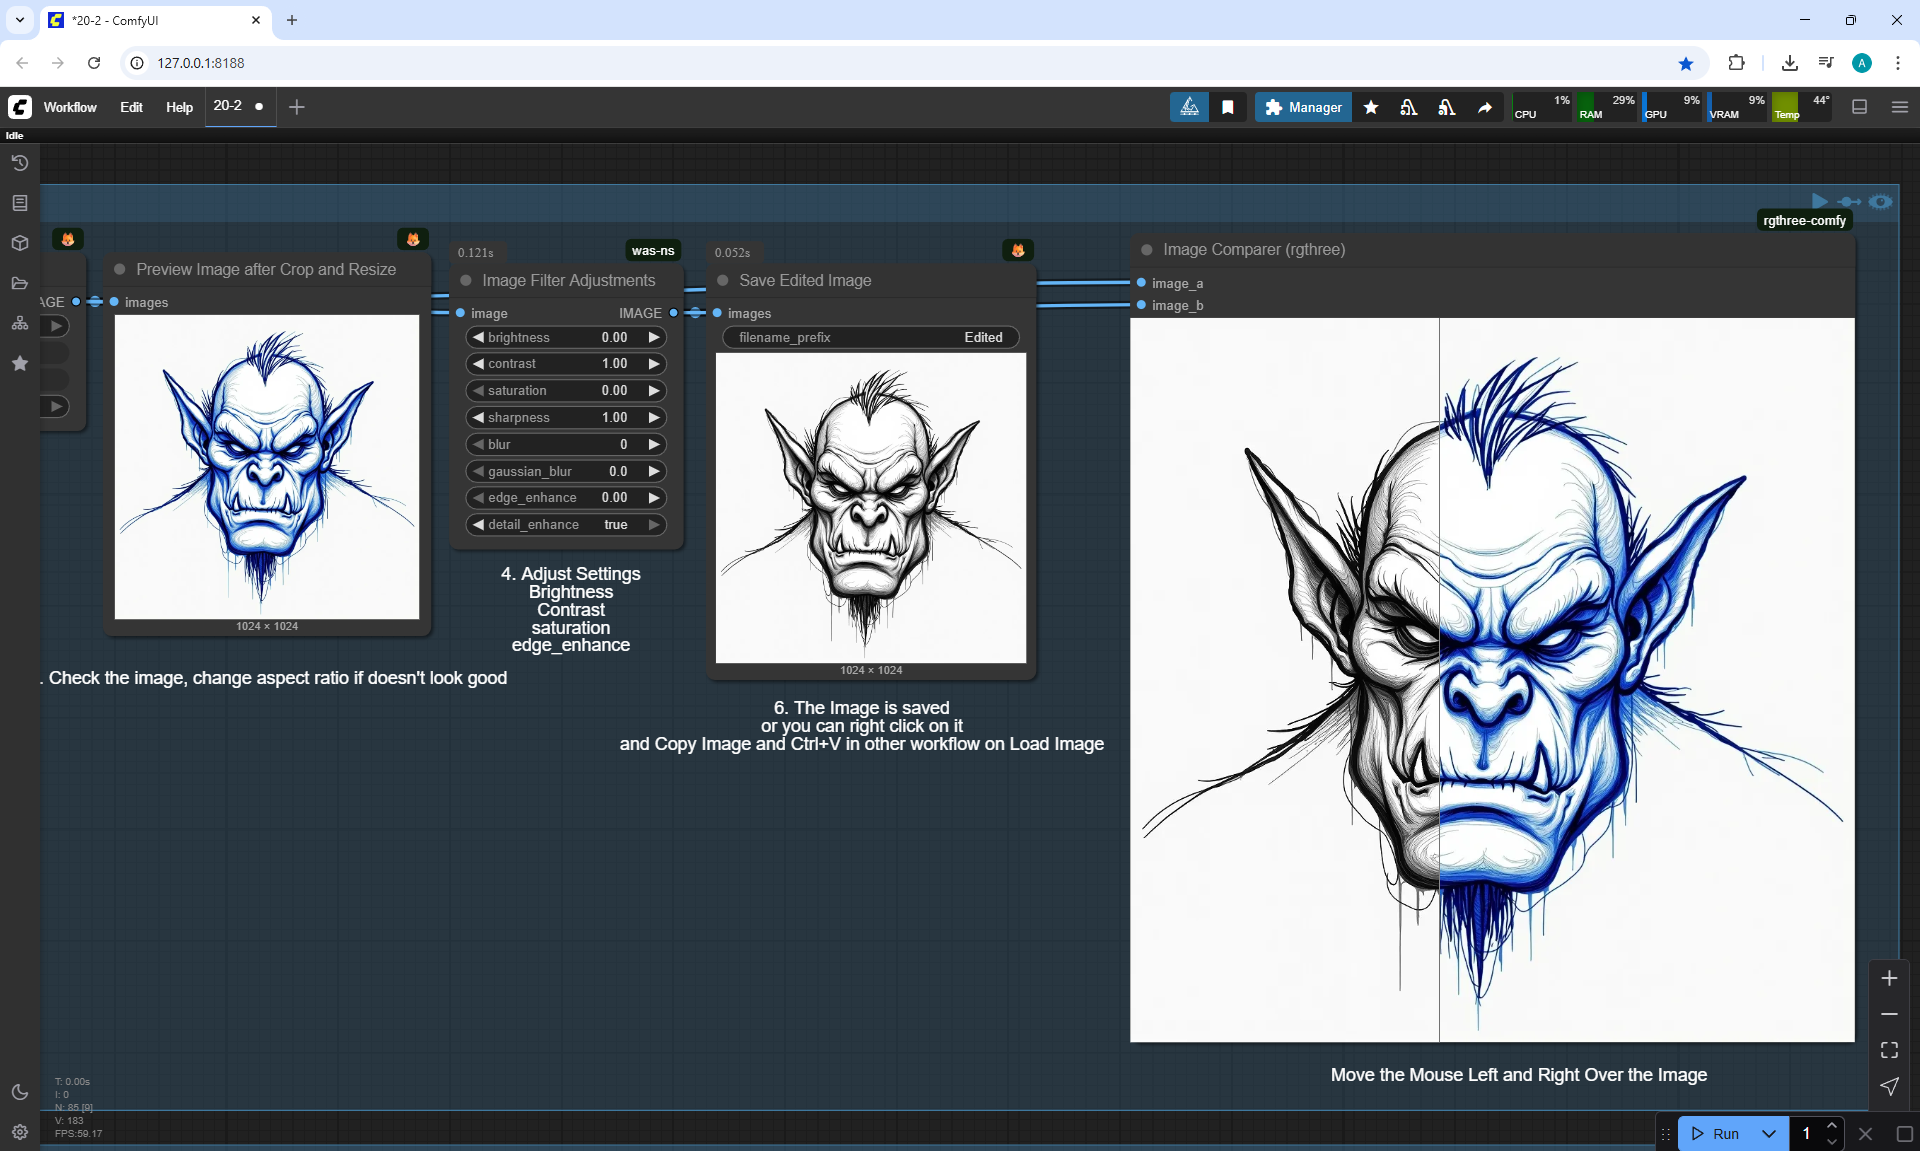Expand the Run button dropdown arrow
This screenshot has width=1920, height=1151.
coord(1768,1134)
